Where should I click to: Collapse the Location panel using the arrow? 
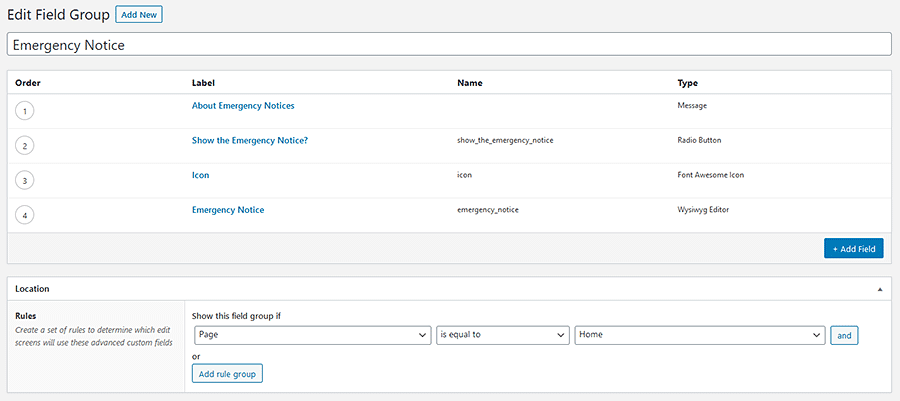[x=879, y=289]
